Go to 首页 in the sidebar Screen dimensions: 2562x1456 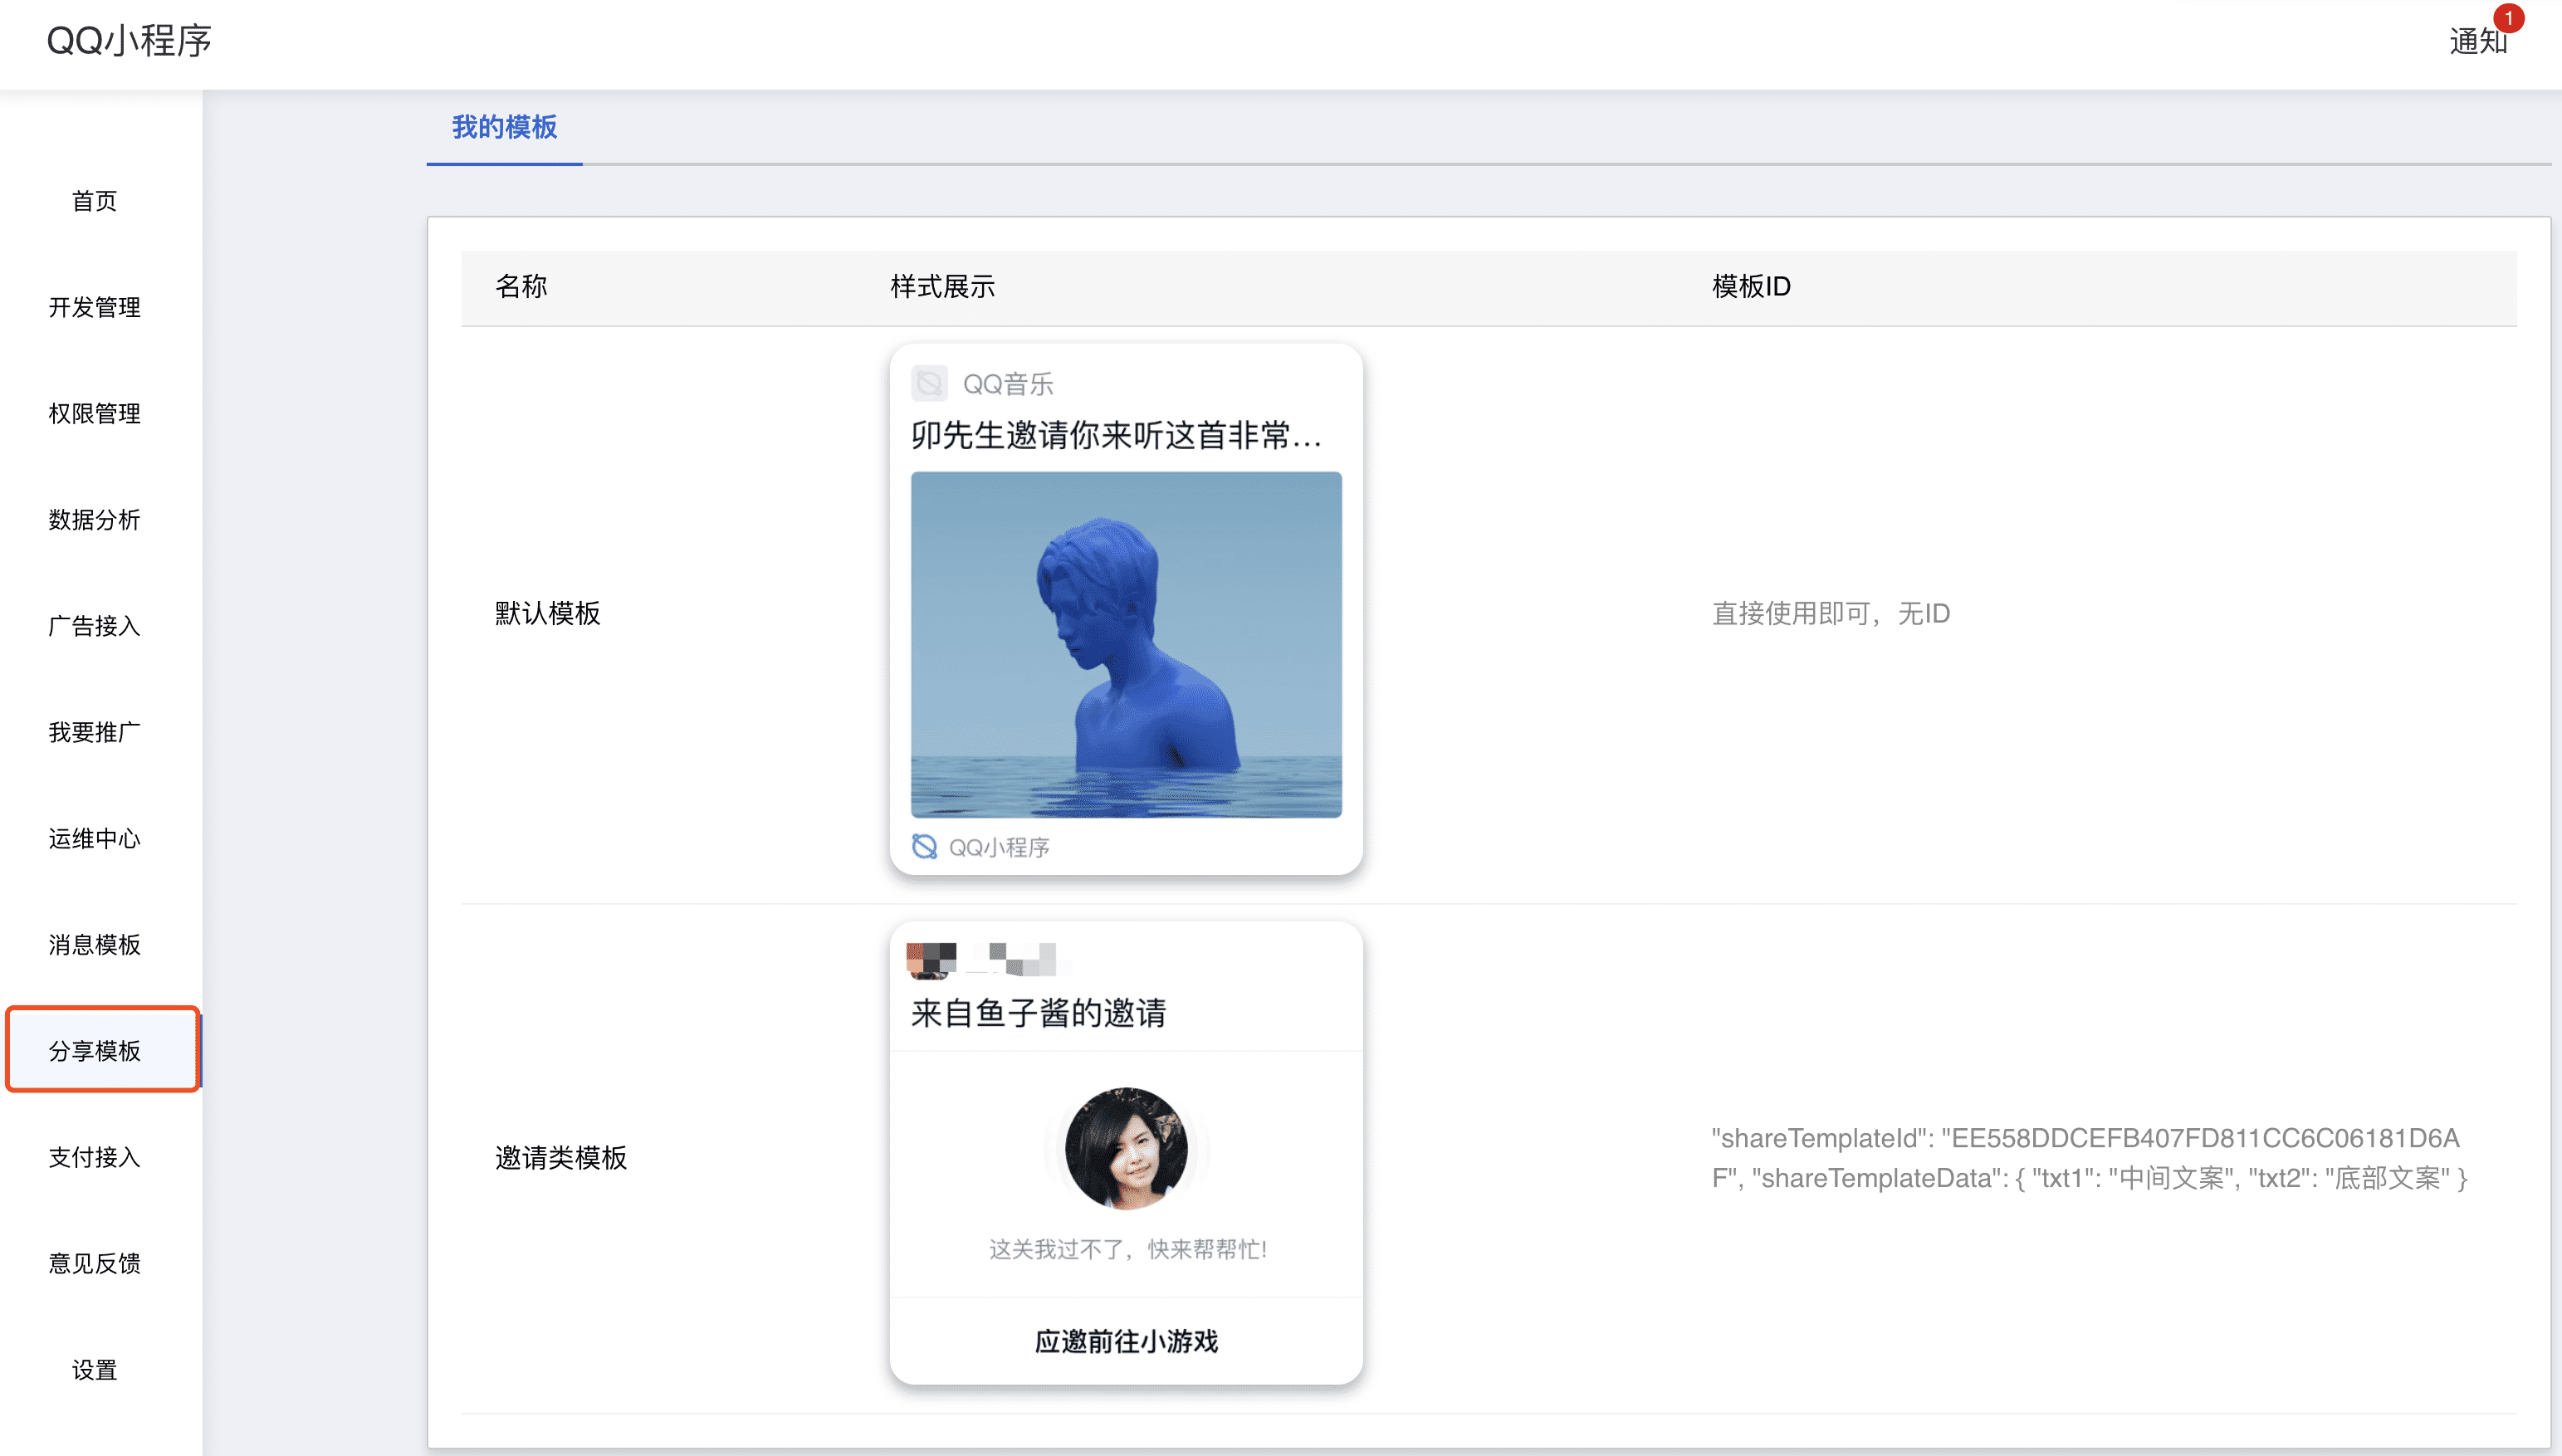[x=95, y=201]
